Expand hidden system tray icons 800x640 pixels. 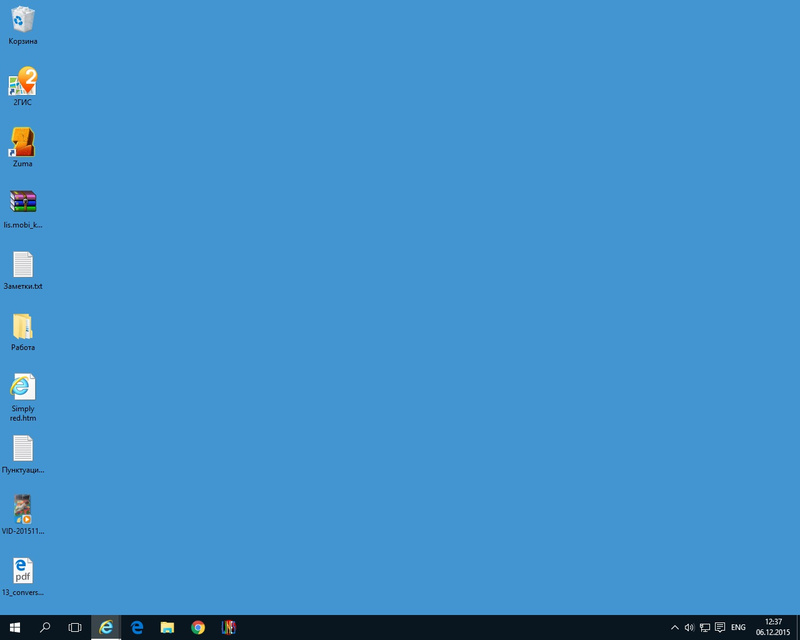click(x=674, y=627)
